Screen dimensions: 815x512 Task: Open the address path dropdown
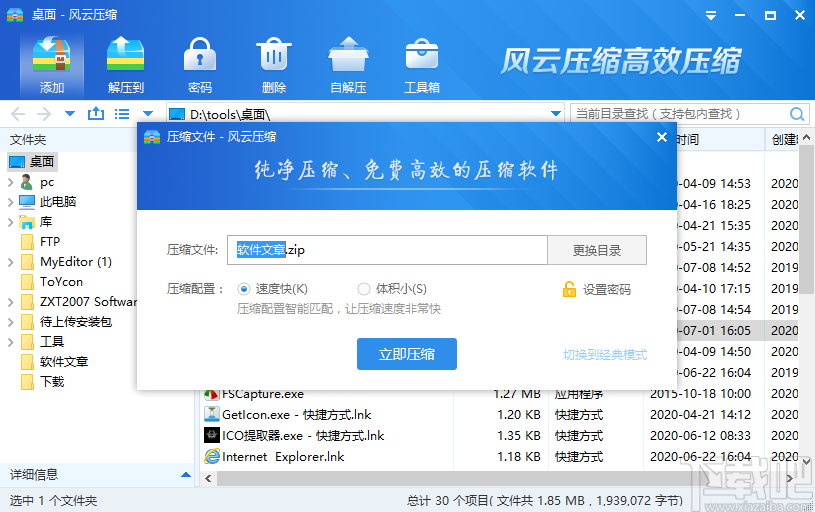pyautogui.click(x=556, y=113)
